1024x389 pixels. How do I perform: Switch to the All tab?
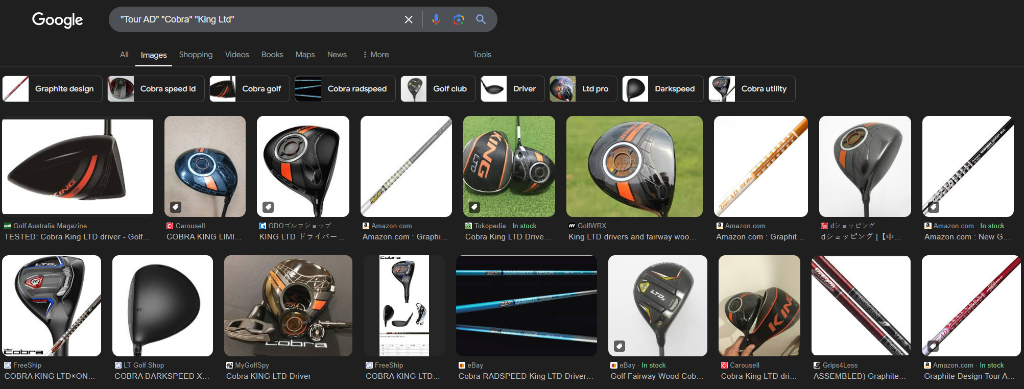(124, 55)
